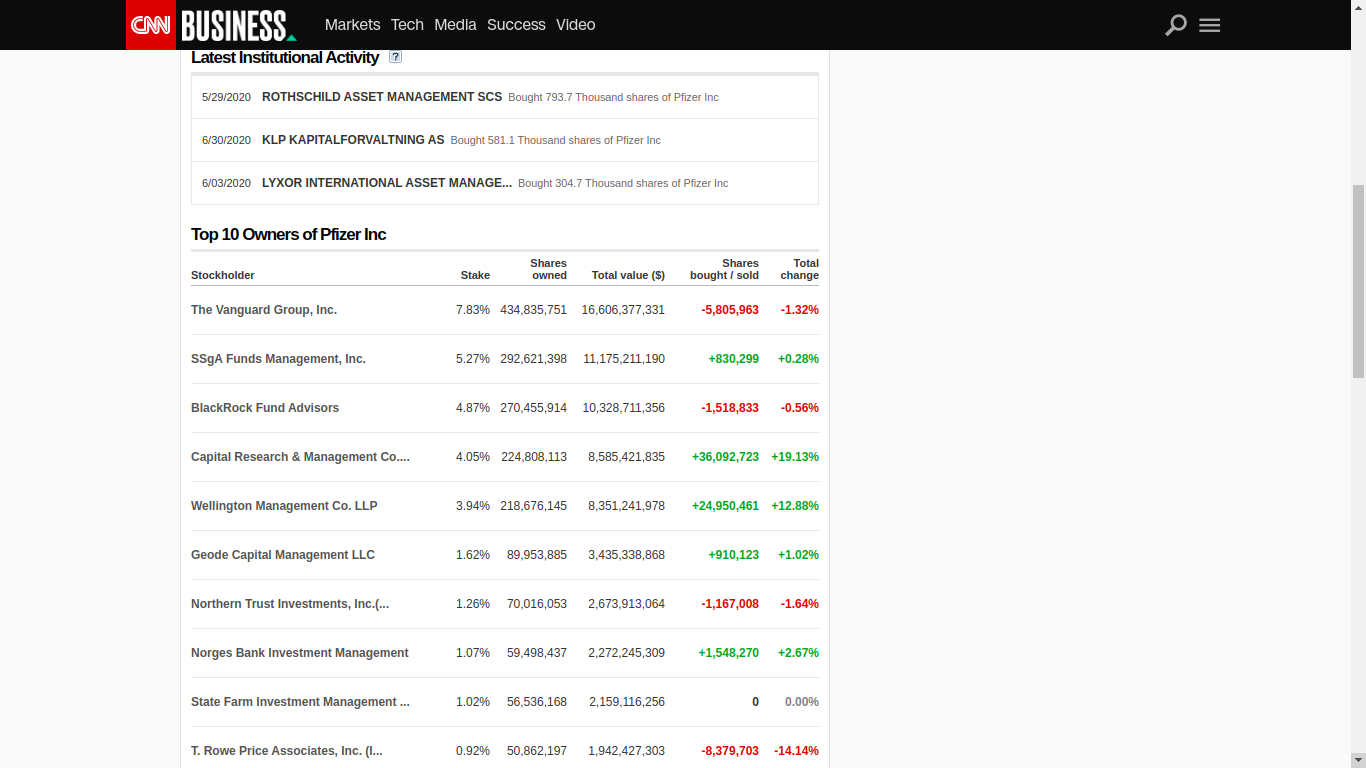1366x768 pixels.
Task: Select BlackRock Fund Advisors stockholder
Action: point(265,408)
